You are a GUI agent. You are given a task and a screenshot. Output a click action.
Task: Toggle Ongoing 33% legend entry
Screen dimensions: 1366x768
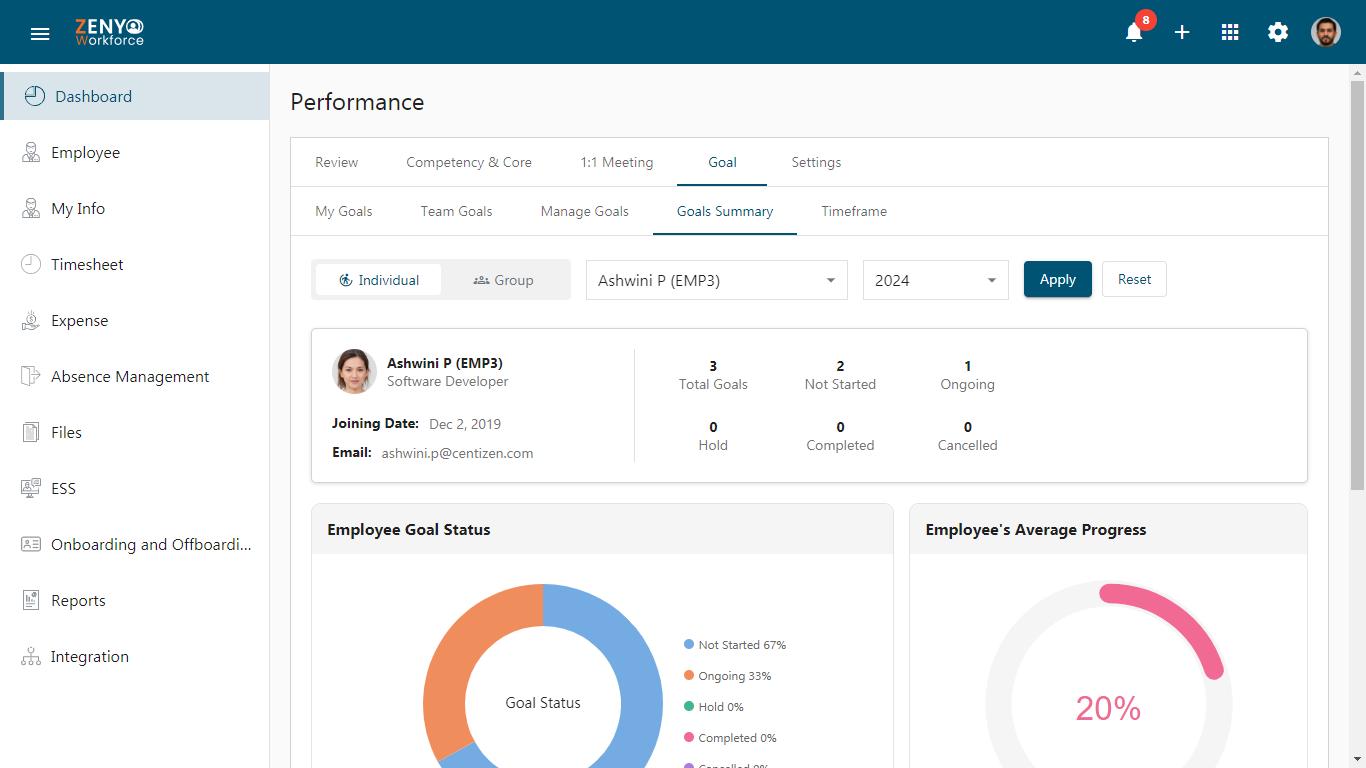pos(728,676)
